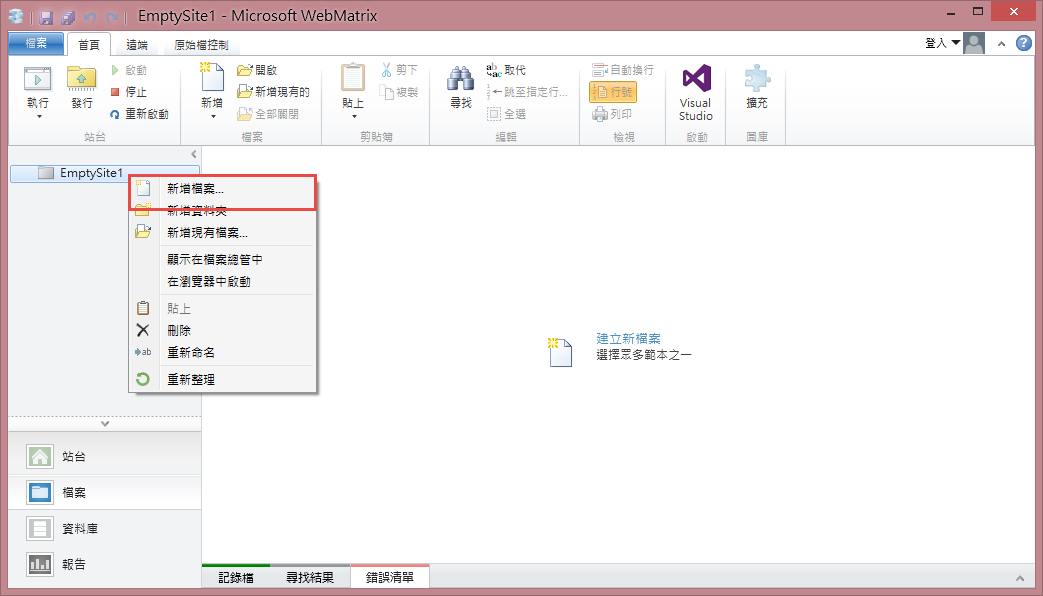Click the 新增 new file ribbon icon
Viewport: 1043px width, 596px height.
[x=212, y=77]
